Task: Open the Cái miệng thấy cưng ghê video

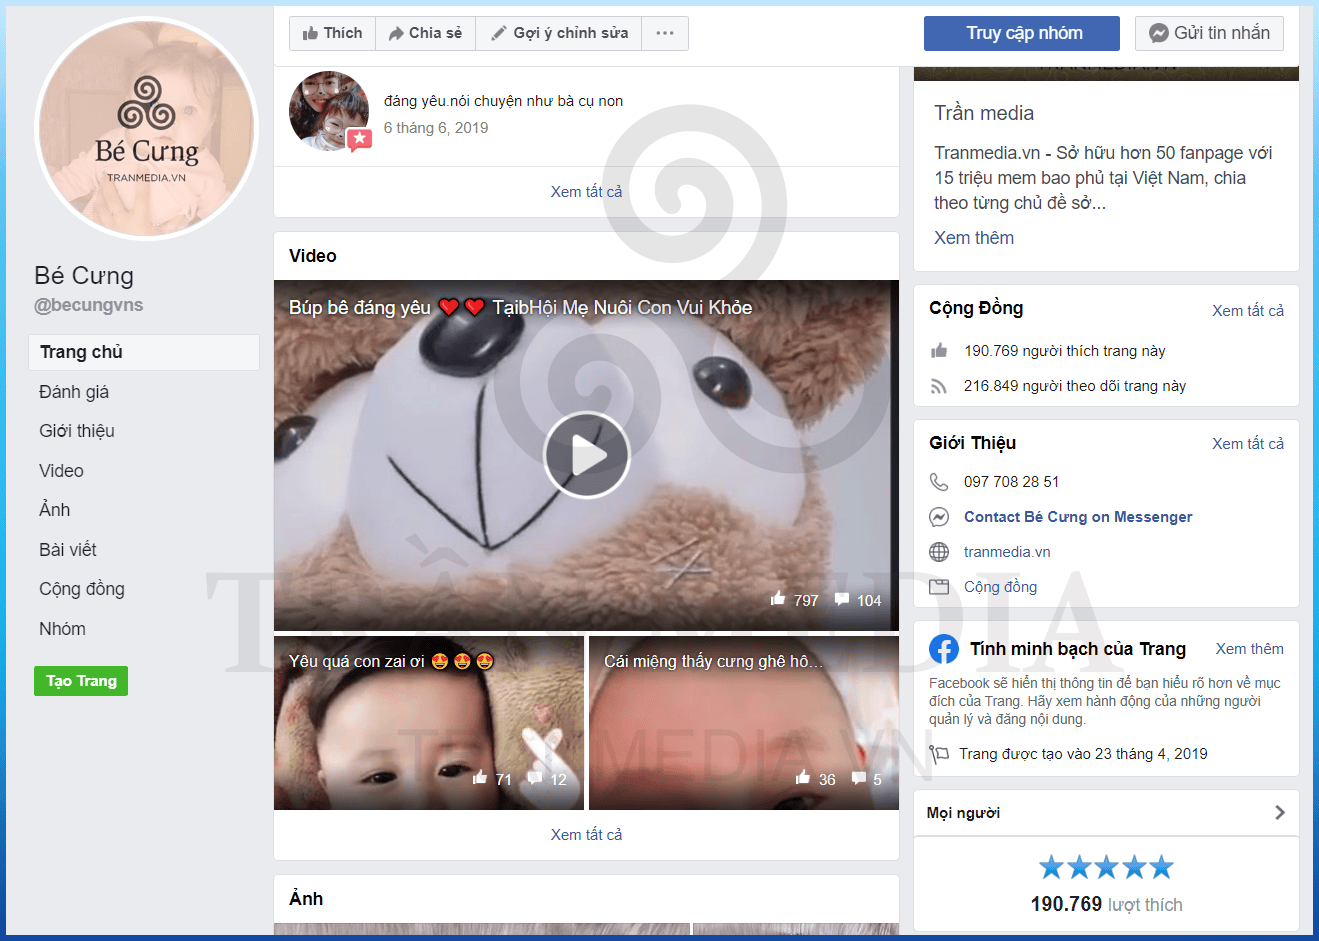Action: (x=744, y=723)
